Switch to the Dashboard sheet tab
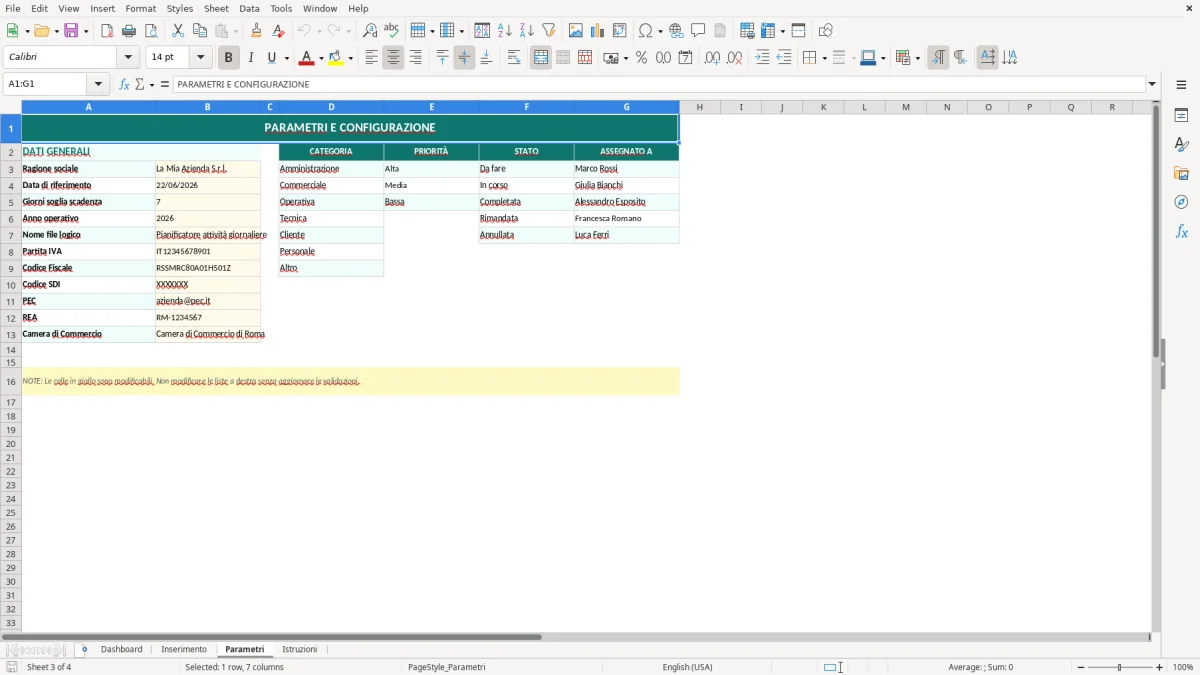 [x=121, y=650]
